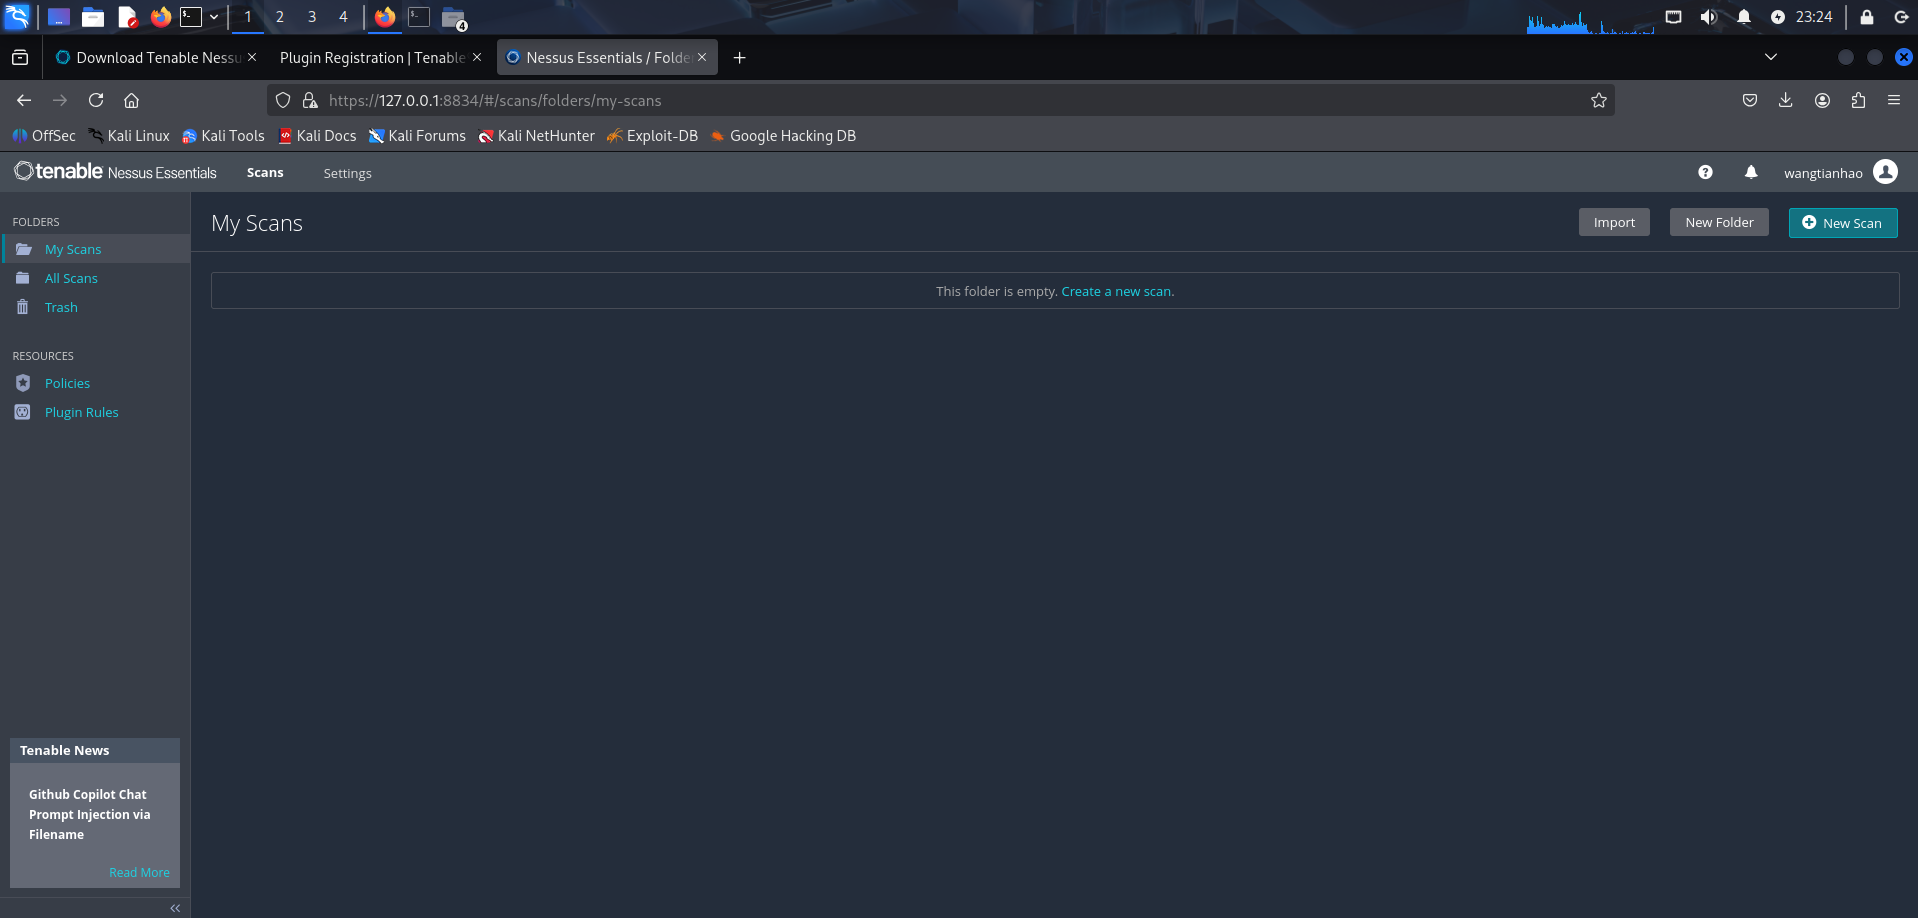The width and height of the screenshot is (1918, 918).
Task: Click the Tenable Nessus Essentials logo
Action: click(115, 172)
